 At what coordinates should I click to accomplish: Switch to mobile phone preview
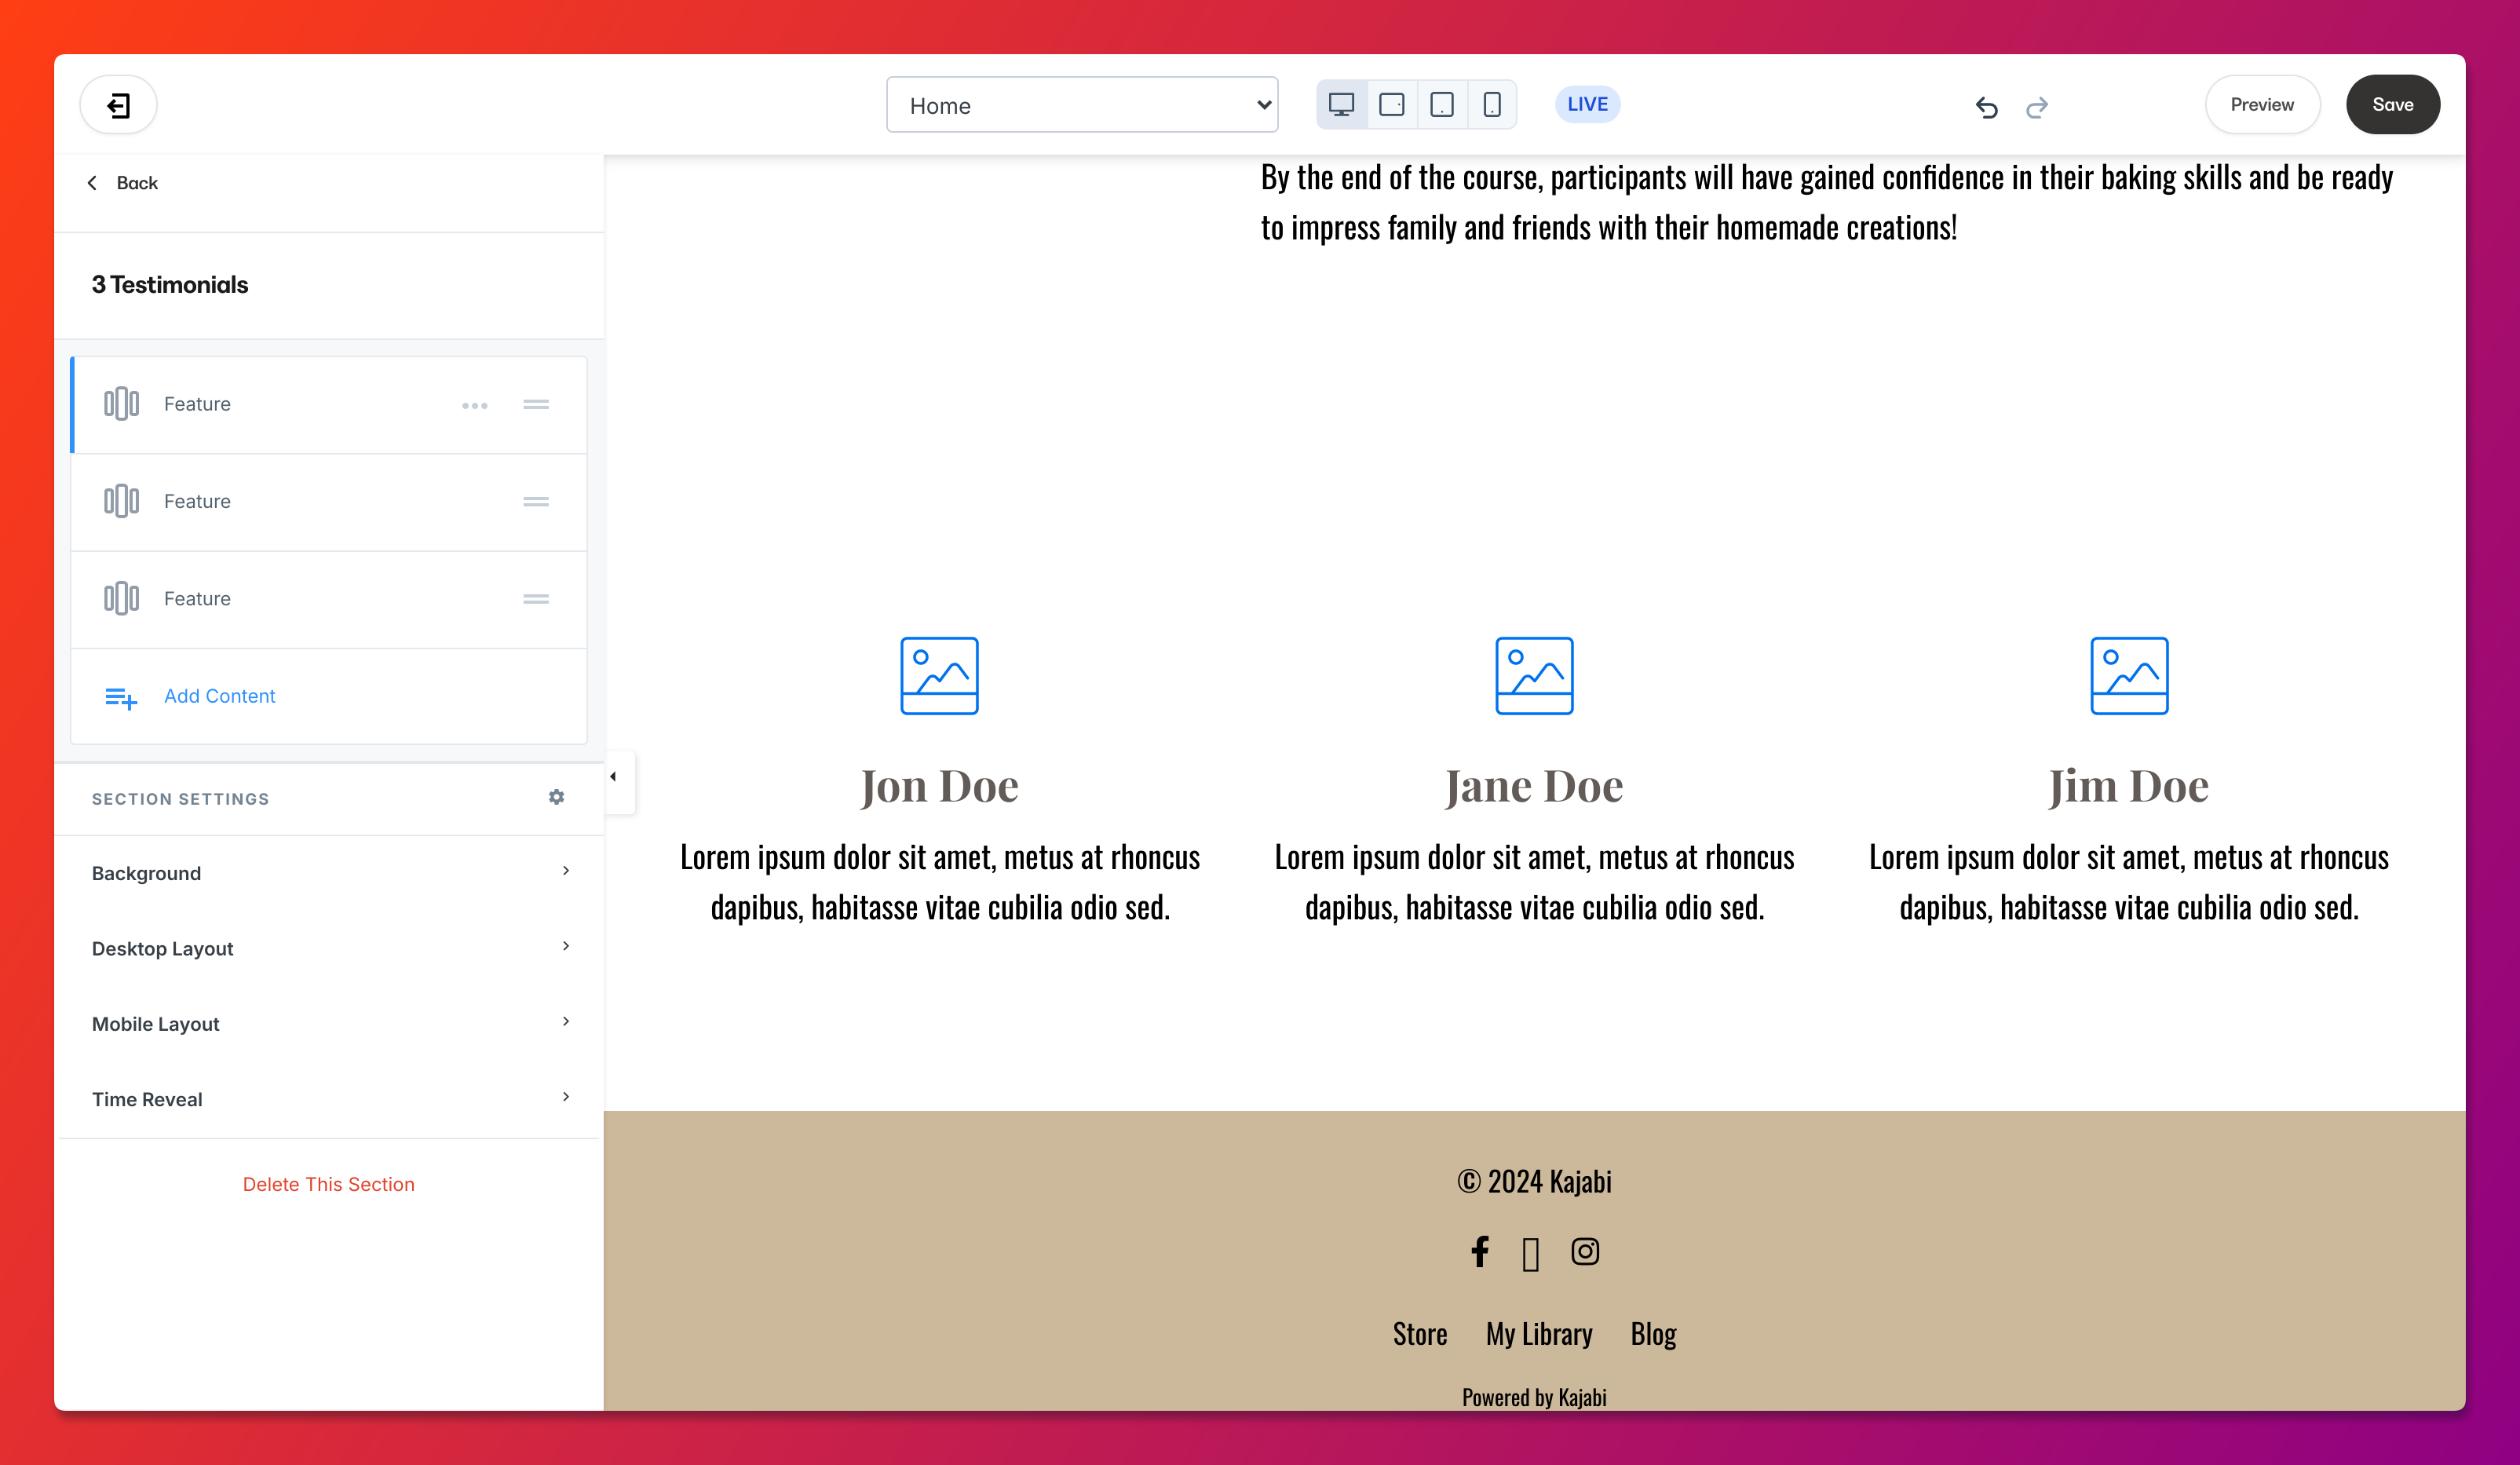click(1491, 104)
